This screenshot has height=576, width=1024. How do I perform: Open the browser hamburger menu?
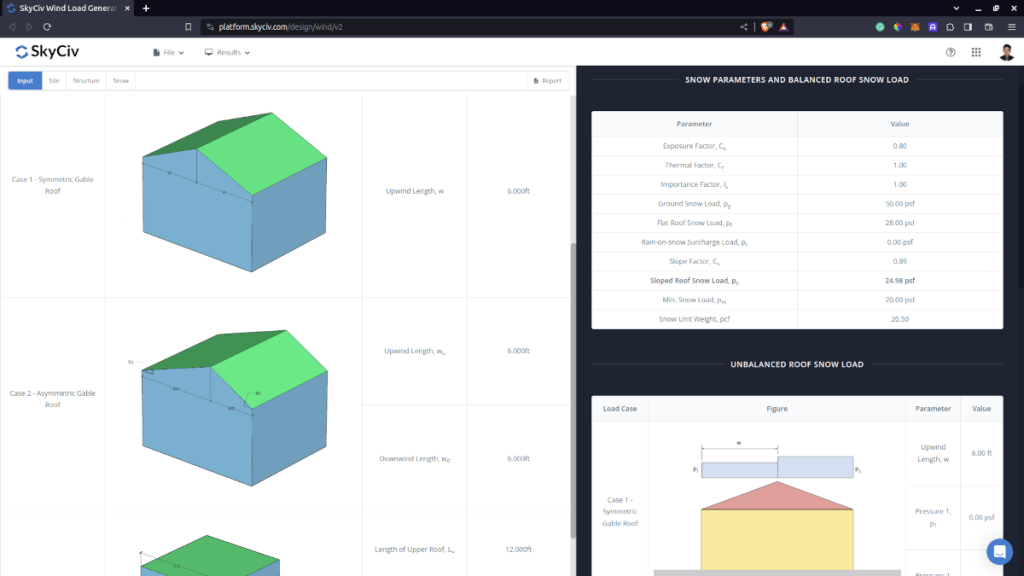click(x=1011, y=27)
